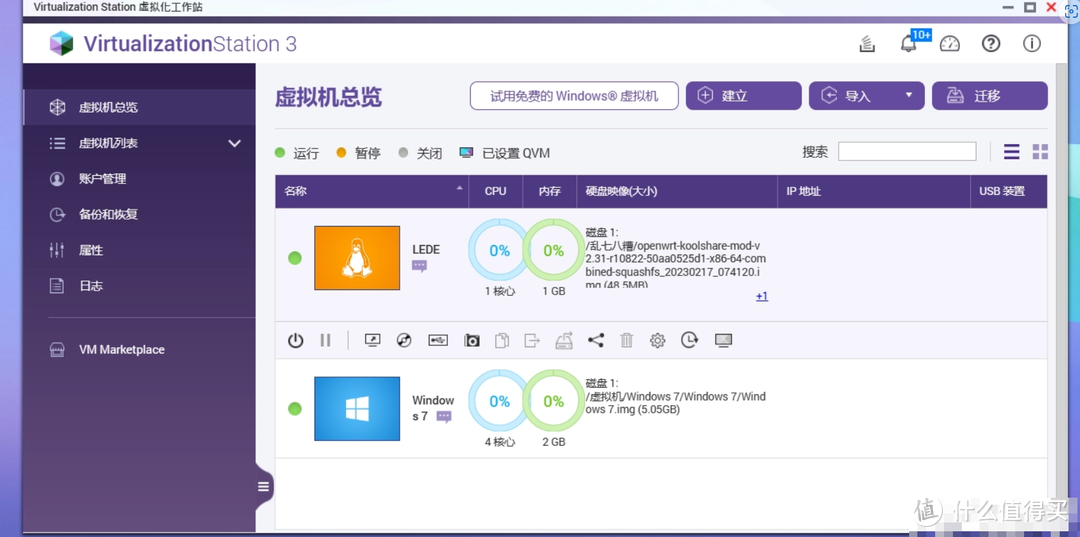Click the 试用免费的 Windows® 虚拟机 button
1080x537 pixels.
tap(574, 96)
